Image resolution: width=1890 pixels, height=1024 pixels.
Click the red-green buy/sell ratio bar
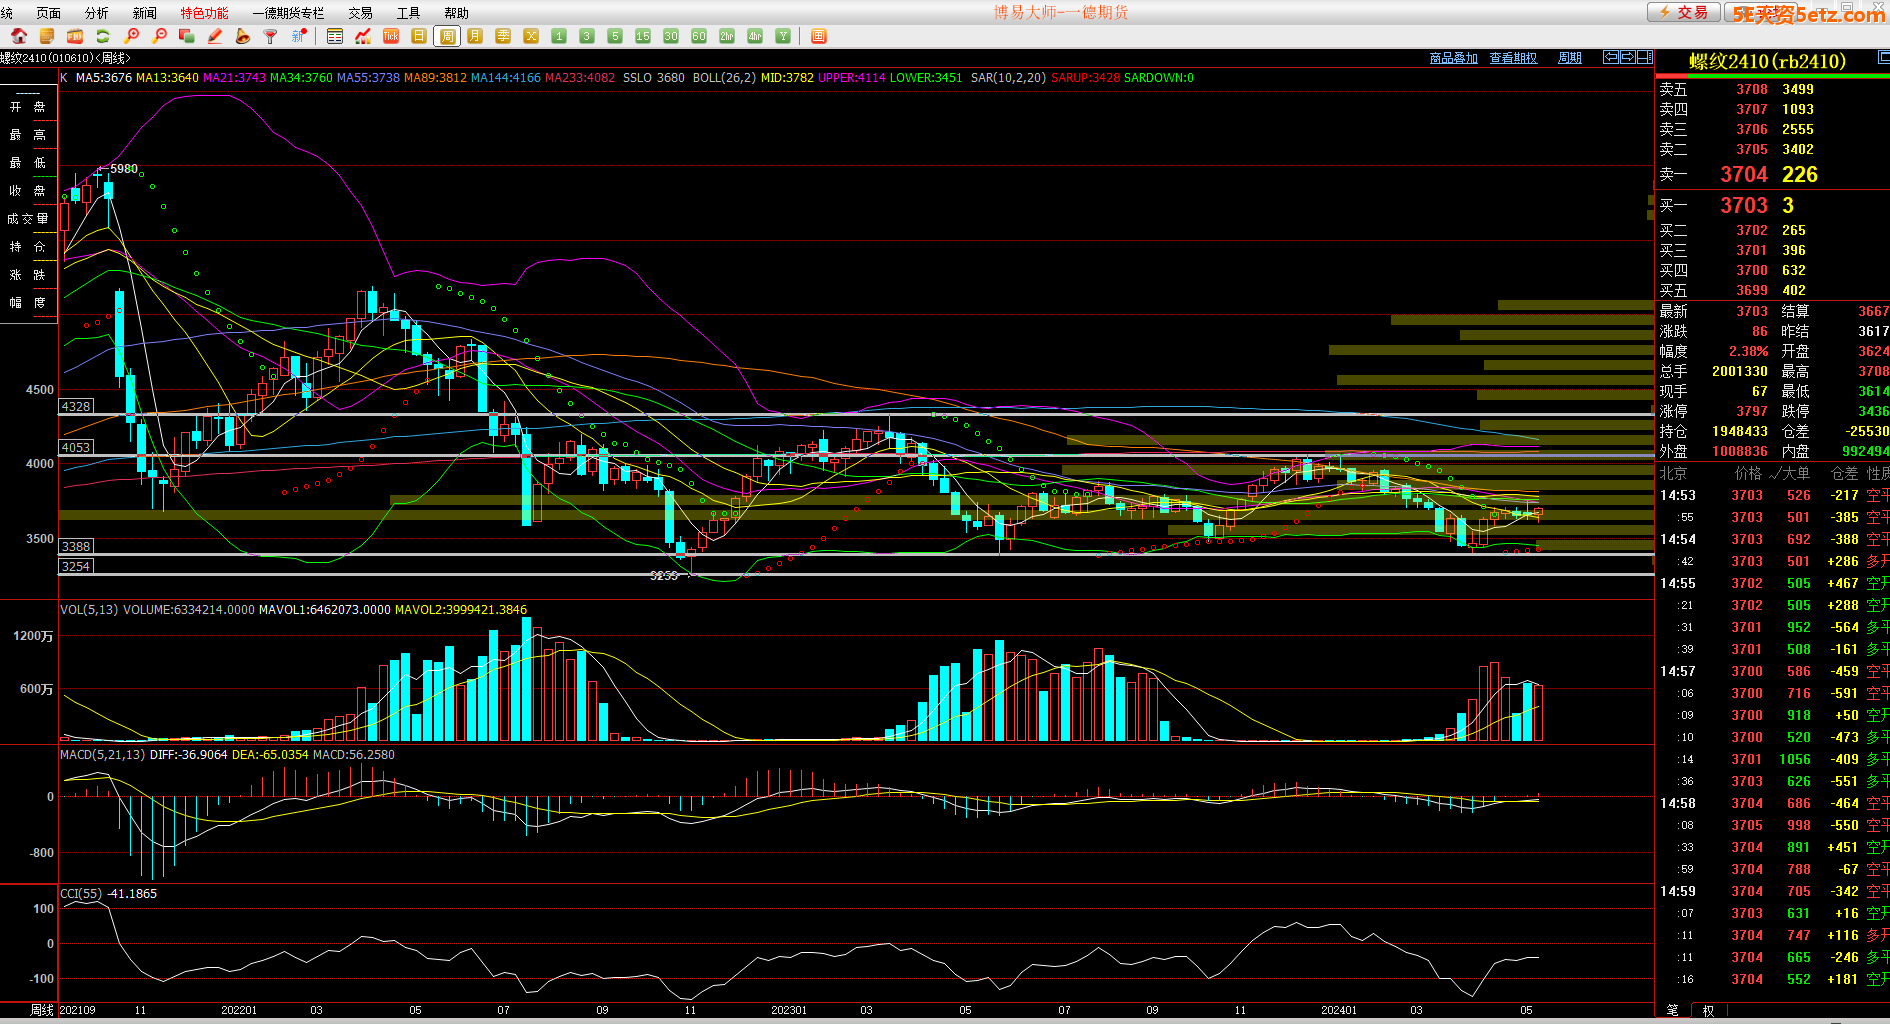click(x=1771, y=75)
